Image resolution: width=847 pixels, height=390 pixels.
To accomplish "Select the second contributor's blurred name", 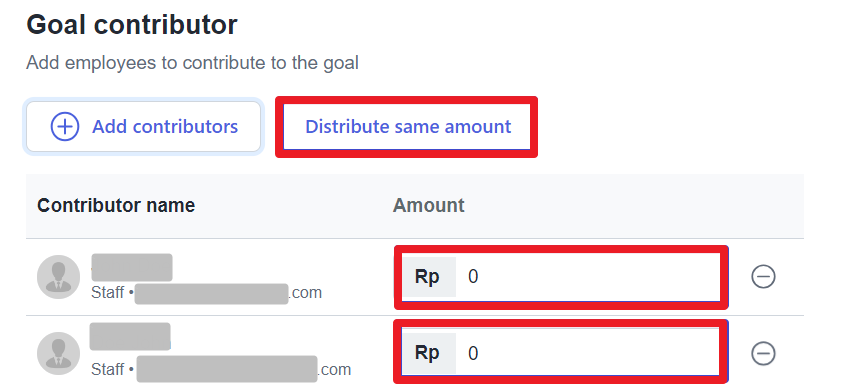I will pyautogui.click(x=130, y=337).
